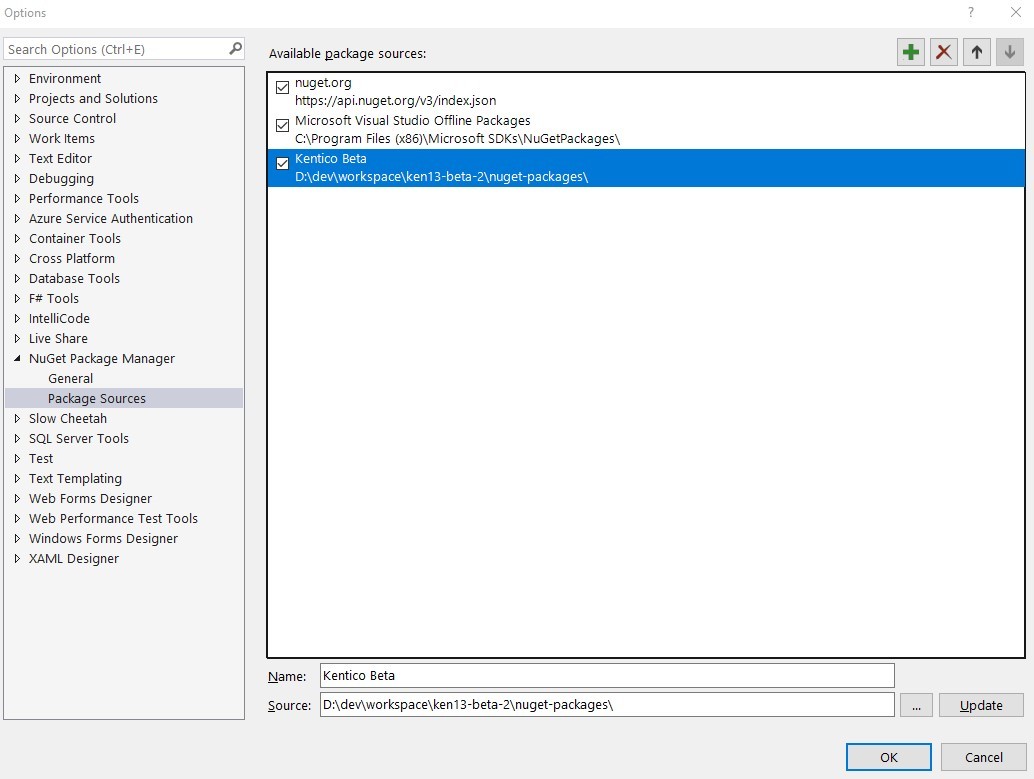Select F# Tools in the options tree
Screen dimensions: 1034x779
53,298
